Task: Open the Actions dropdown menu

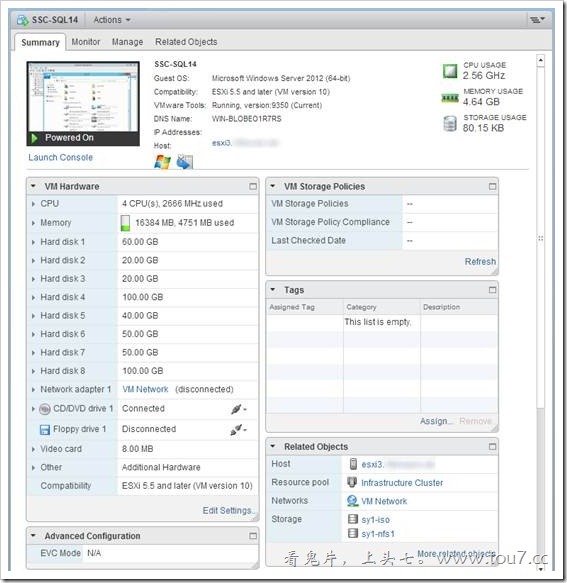Action: click(x=112, y=20)
